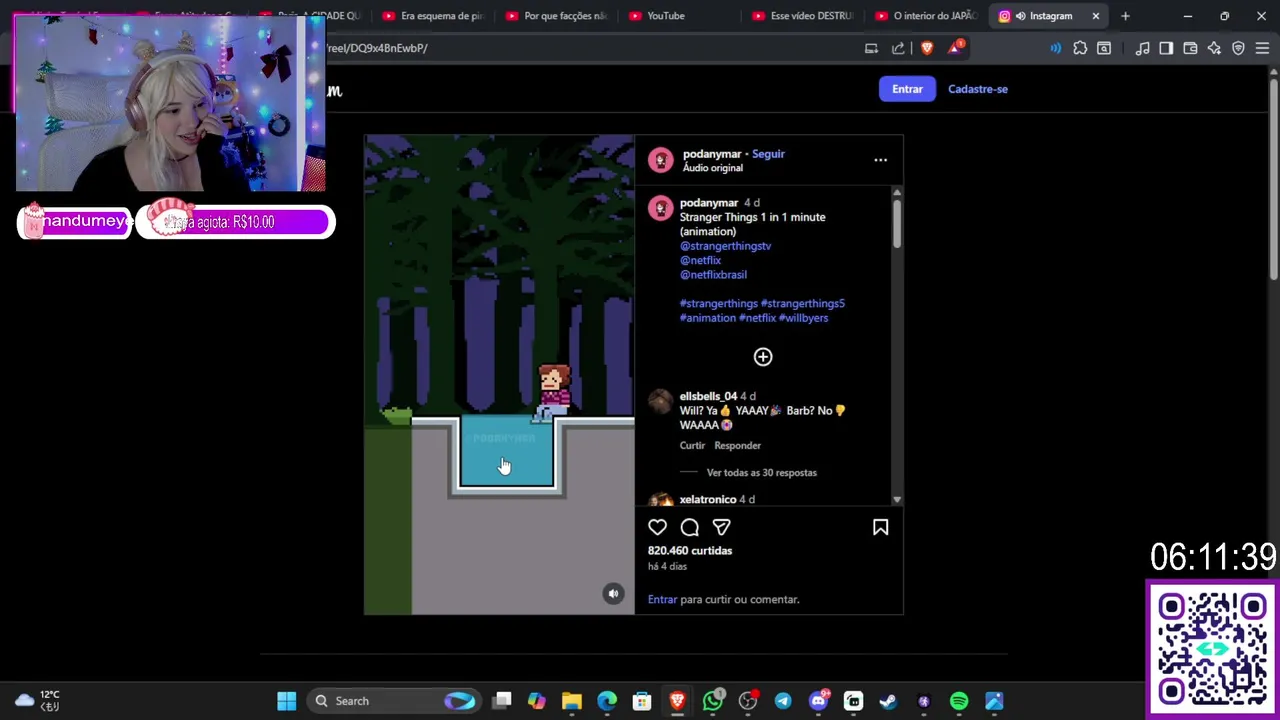Open the extensions puzzle icon

point(1080,48)
